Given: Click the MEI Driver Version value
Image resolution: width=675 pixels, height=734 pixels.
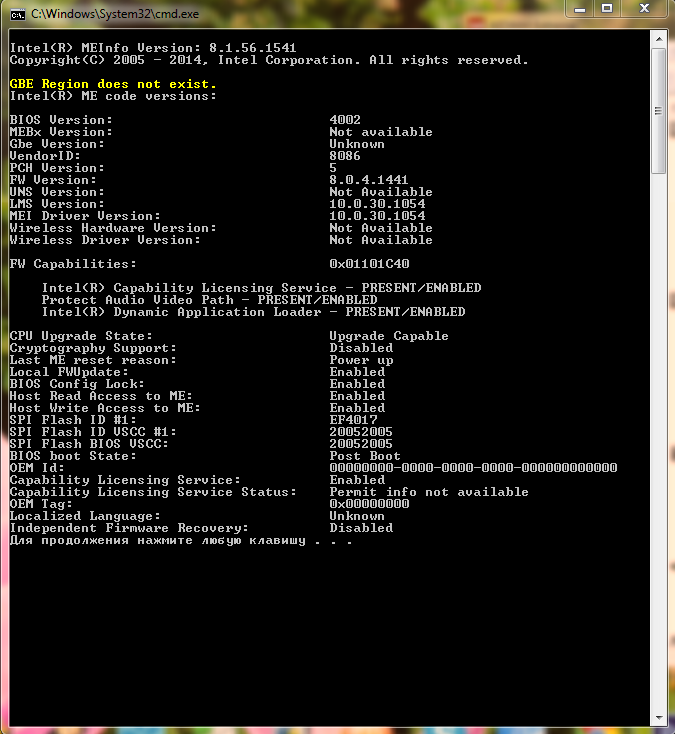Looking at the screenshot, I should 377,216.
